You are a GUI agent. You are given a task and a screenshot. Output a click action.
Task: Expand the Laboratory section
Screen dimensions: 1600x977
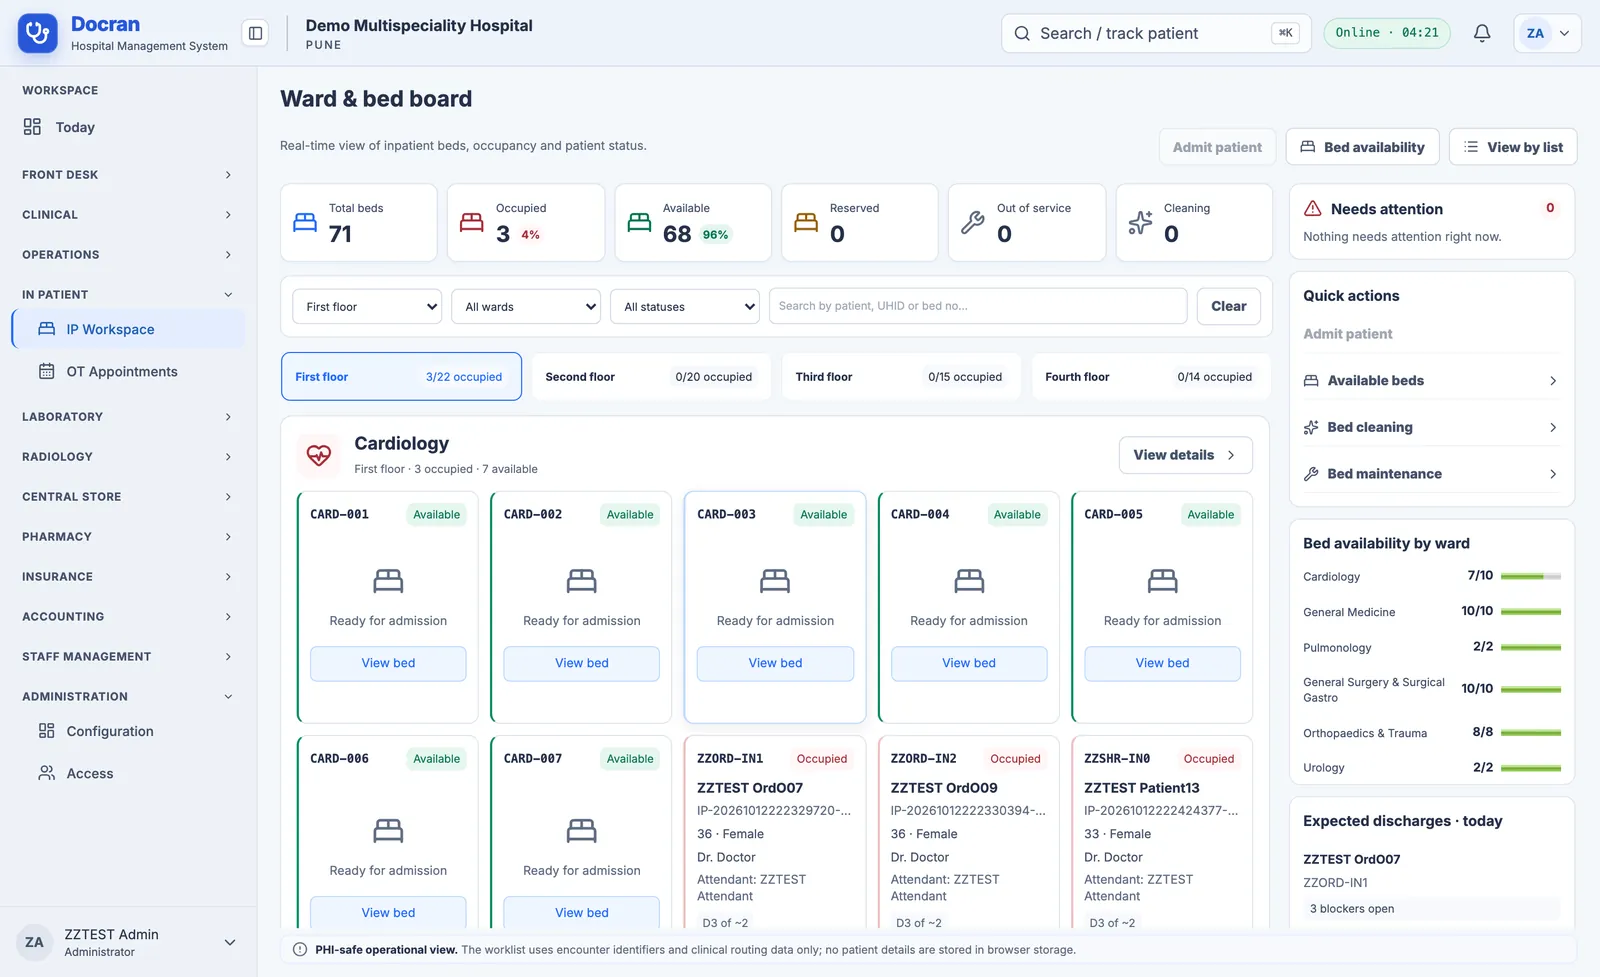click(x=127, y=416)
